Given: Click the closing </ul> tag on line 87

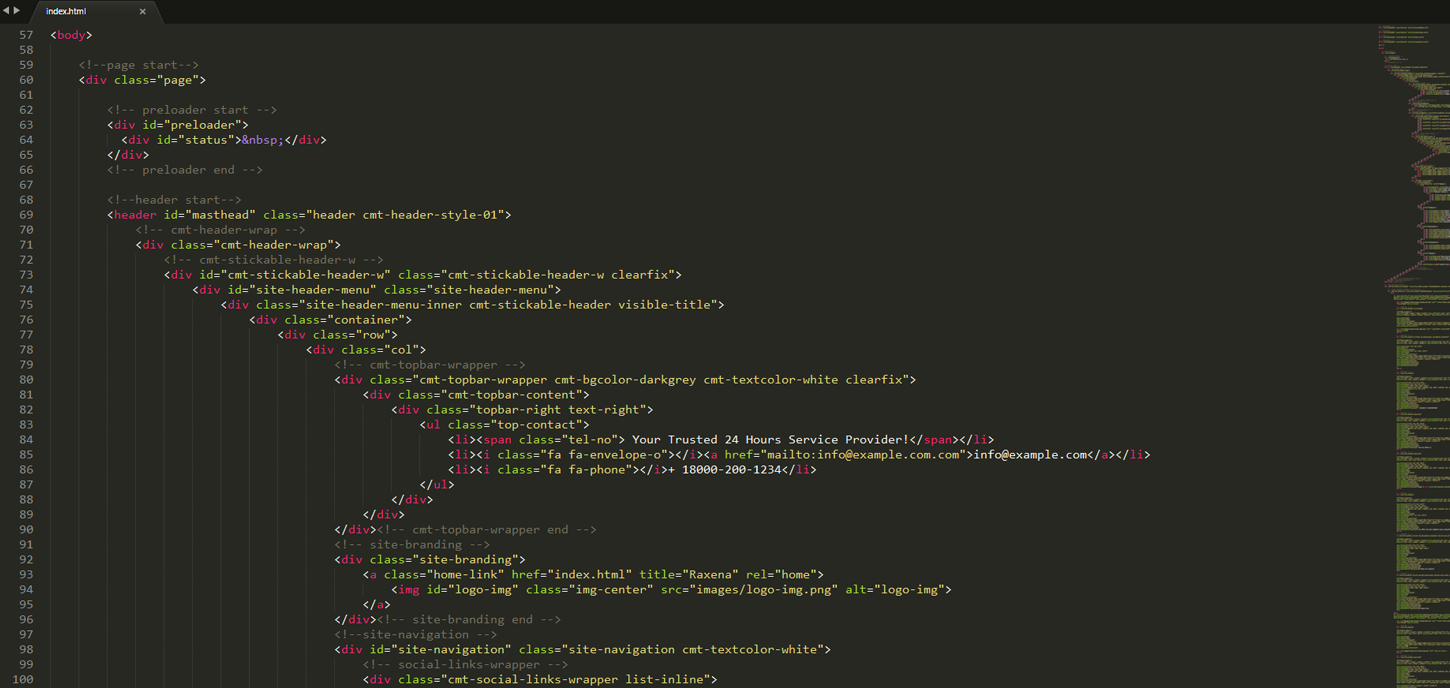Looking at the screenshot, I should [x=437, y=485].
